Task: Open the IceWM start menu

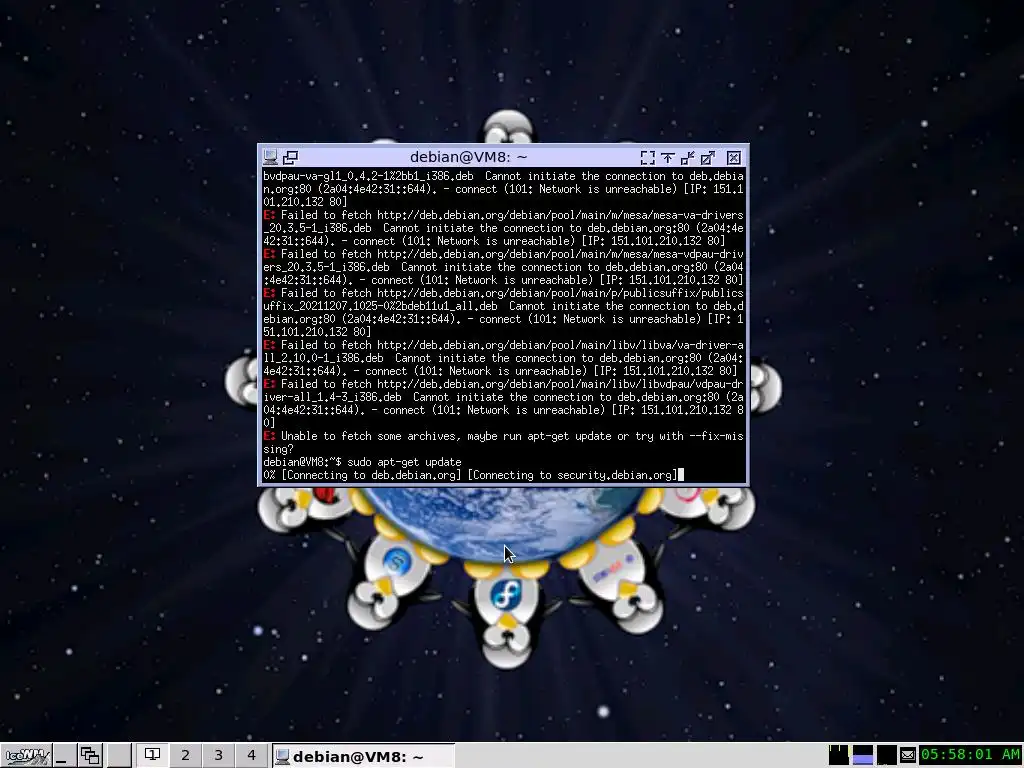Action: tap(25, 756)
